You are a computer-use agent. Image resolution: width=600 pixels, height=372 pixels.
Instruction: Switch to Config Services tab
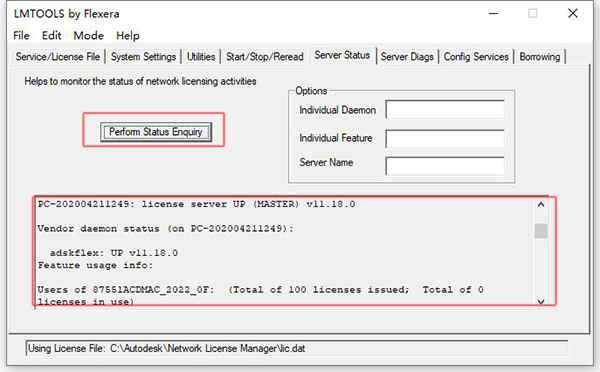pyautogui.click(x=476, y=57)
